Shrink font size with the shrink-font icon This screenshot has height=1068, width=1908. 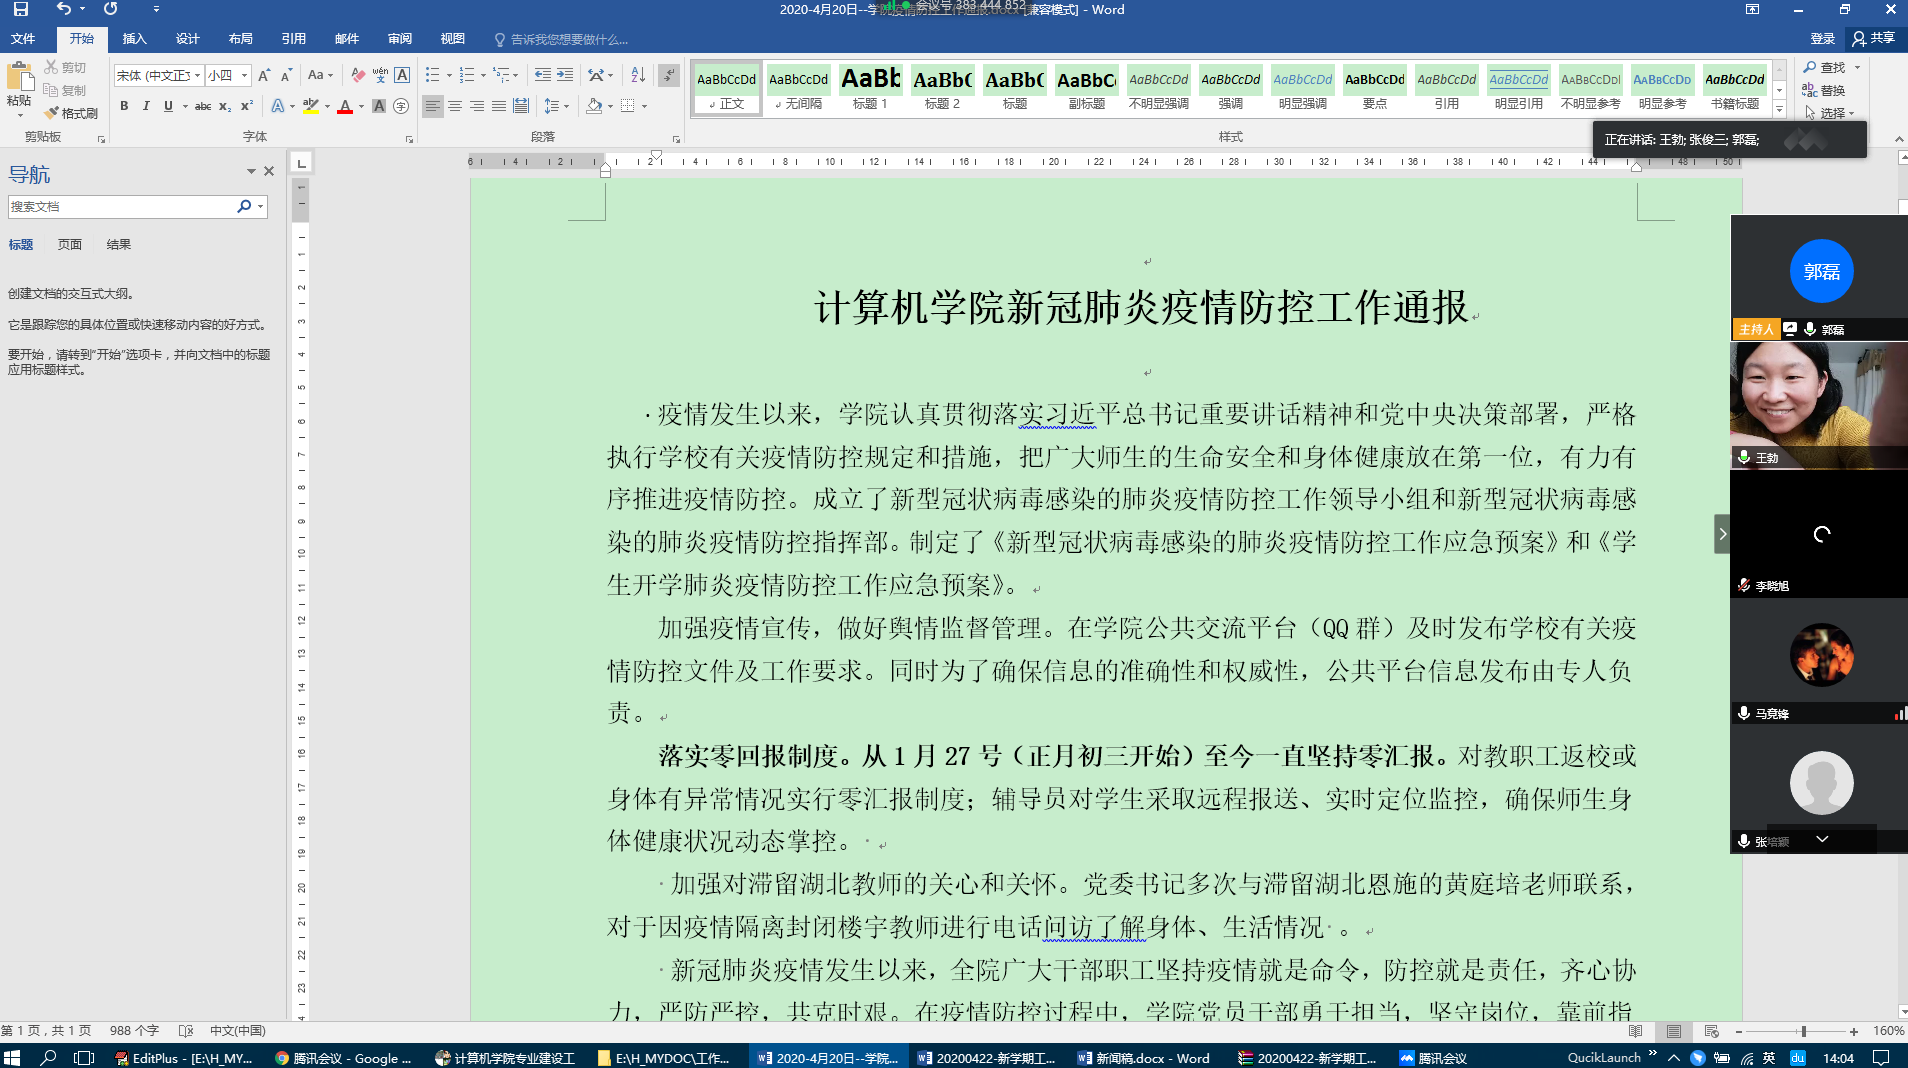click(286, 75)
